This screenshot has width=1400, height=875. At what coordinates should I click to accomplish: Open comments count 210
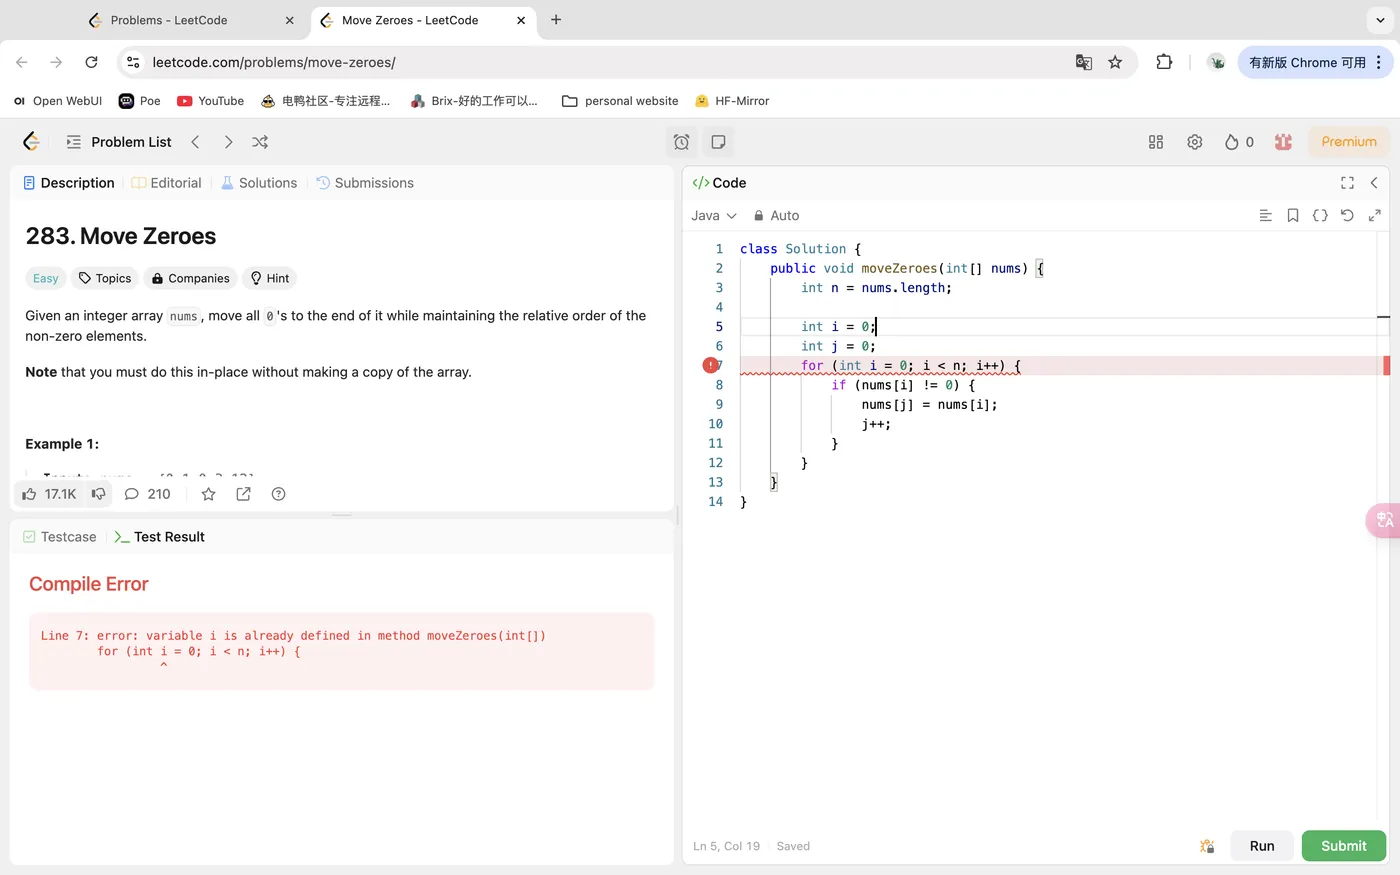[147, 494]
